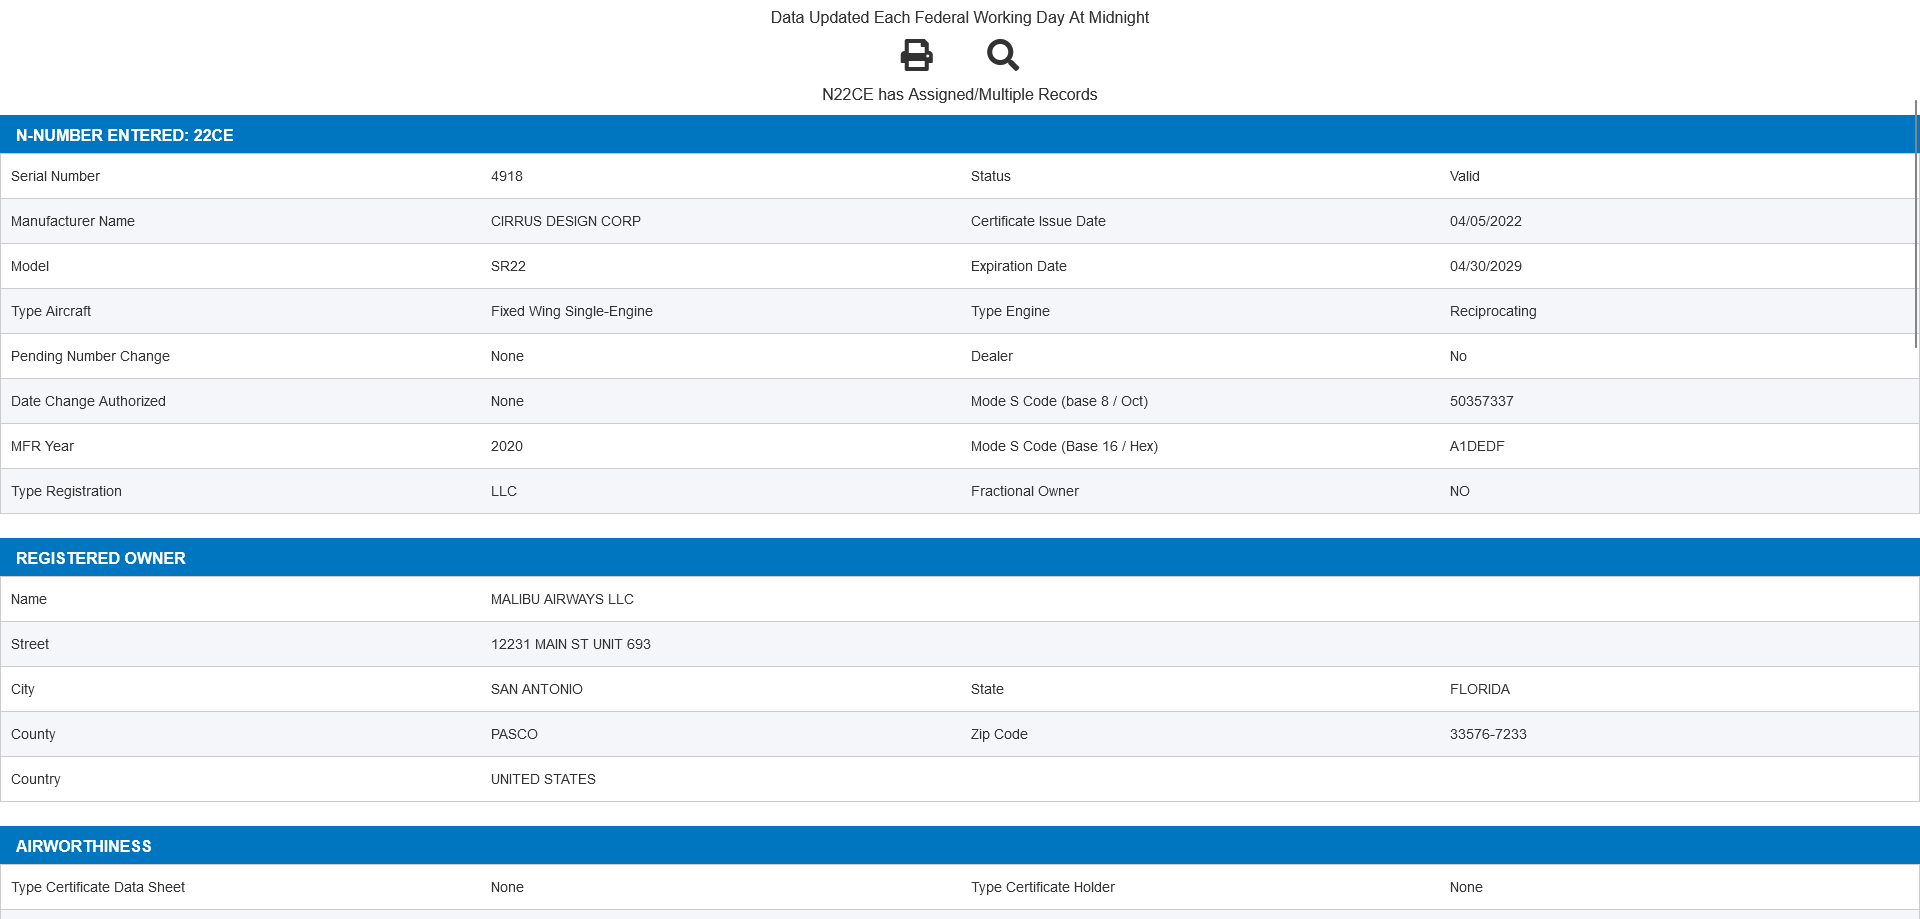Click the Type Aircraft label
The image size is (1920, 919).
pos(51,311)
